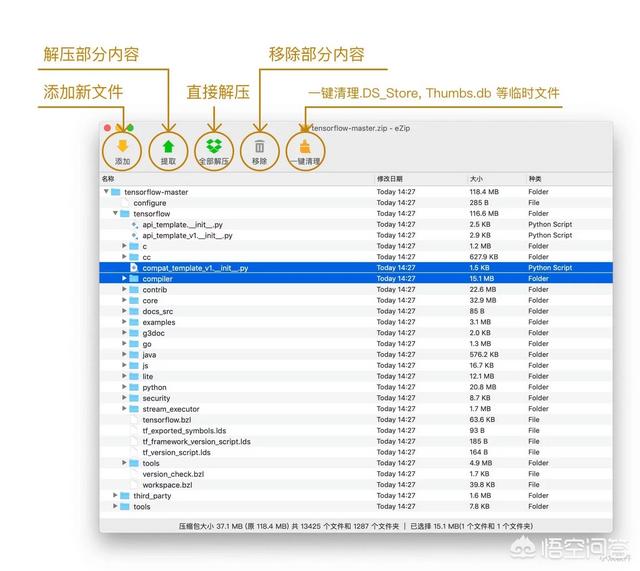Click the third_party folder name
Viewport: 640px width, 571px height.
pyautogui.click(x=152, y=496)
